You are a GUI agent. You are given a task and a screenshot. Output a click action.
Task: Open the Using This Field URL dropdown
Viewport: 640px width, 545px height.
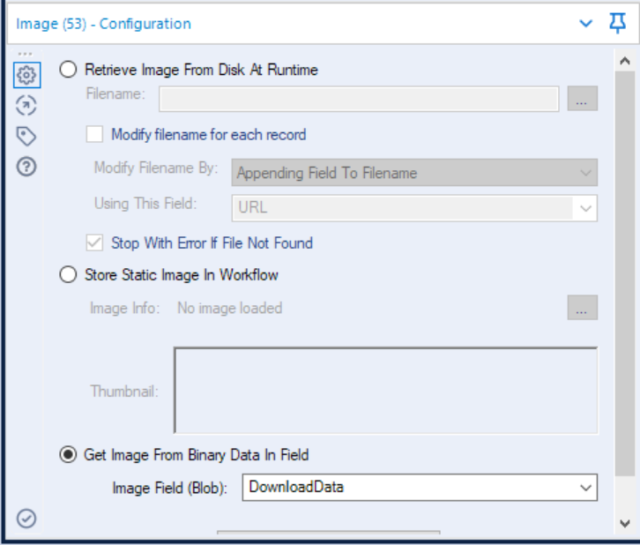[415, 208]
